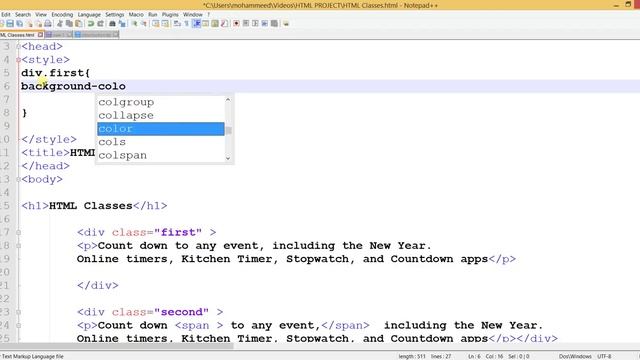Viewport: 640px width, 360px height.
Task: Save the recorded macro icon
Action: [x=274, y=24]
